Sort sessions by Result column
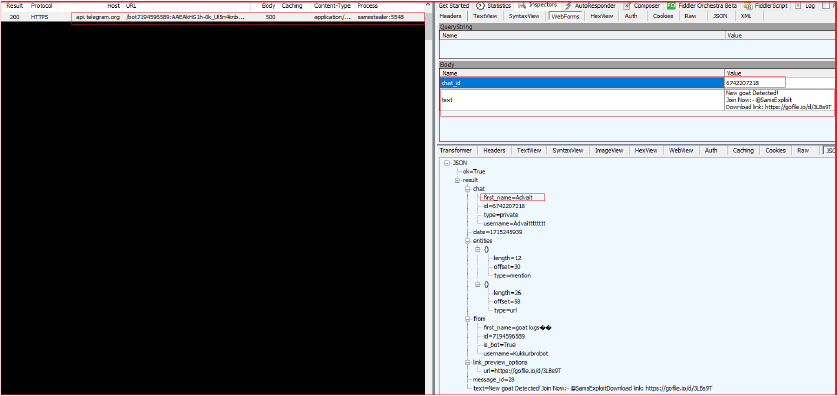This screenshot has height=396, width=838. click(x=14, y=6)
